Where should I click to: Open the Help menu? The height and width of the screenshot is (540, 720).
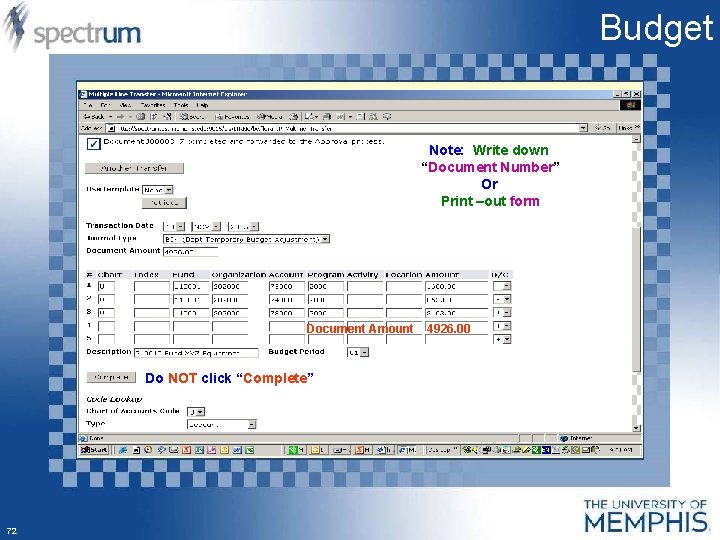[202, 105]
